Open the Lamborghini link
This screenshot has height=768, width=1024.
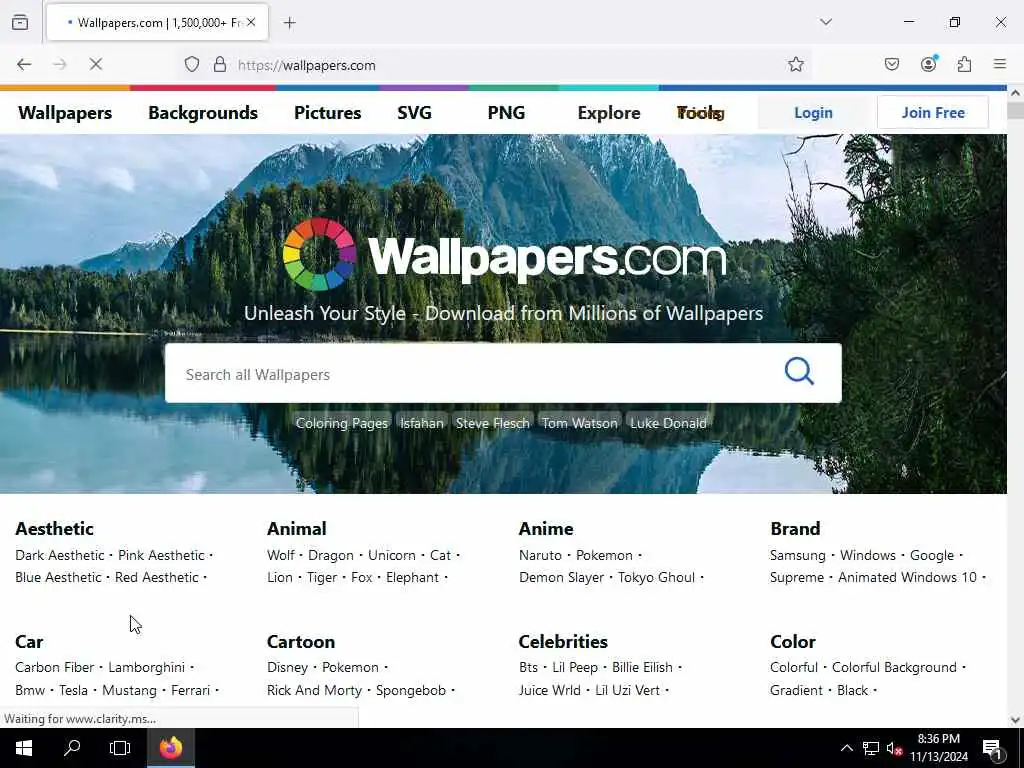(146, 667)
